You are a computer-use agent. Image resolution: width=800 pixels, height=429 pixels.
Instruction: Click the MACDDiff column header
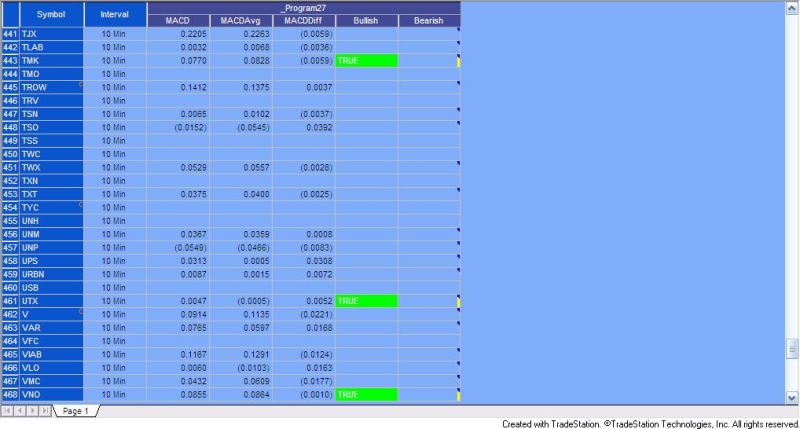[304, 21]
